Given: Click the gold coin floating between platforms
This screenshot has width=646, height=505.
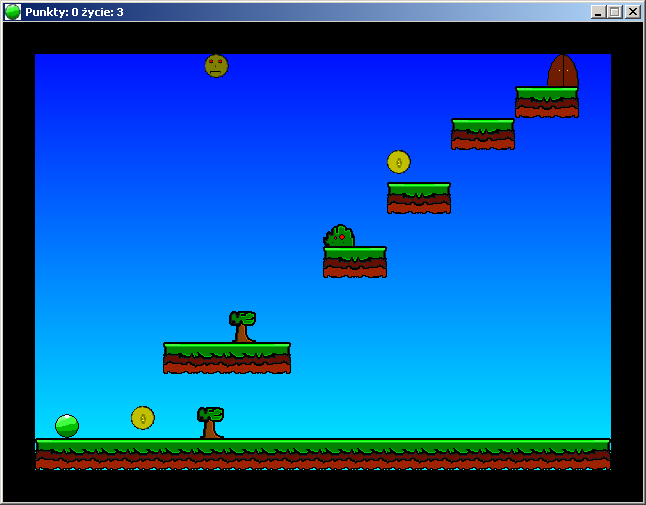Looking at the screenshot, I should [x=399, y=162].
